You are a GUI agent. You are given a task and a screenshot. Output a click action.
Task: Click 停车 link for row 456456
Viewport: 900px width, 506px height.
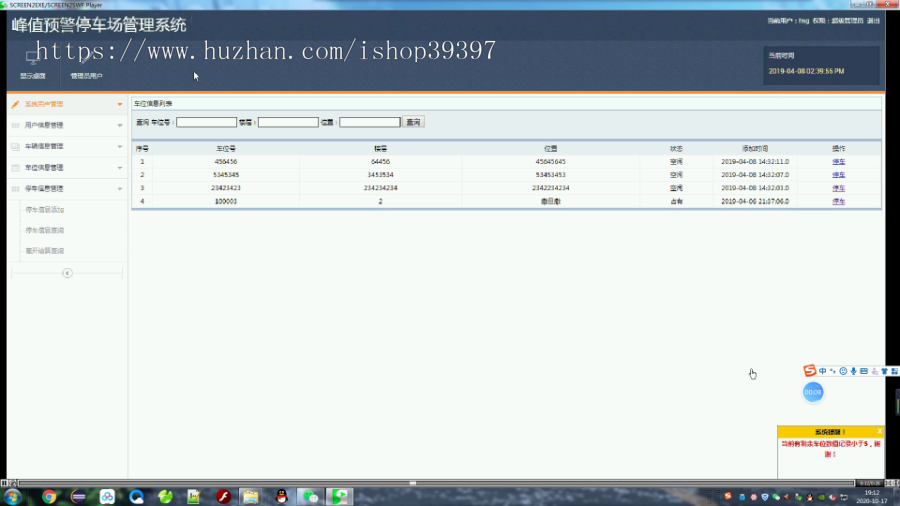coord(839,162)
